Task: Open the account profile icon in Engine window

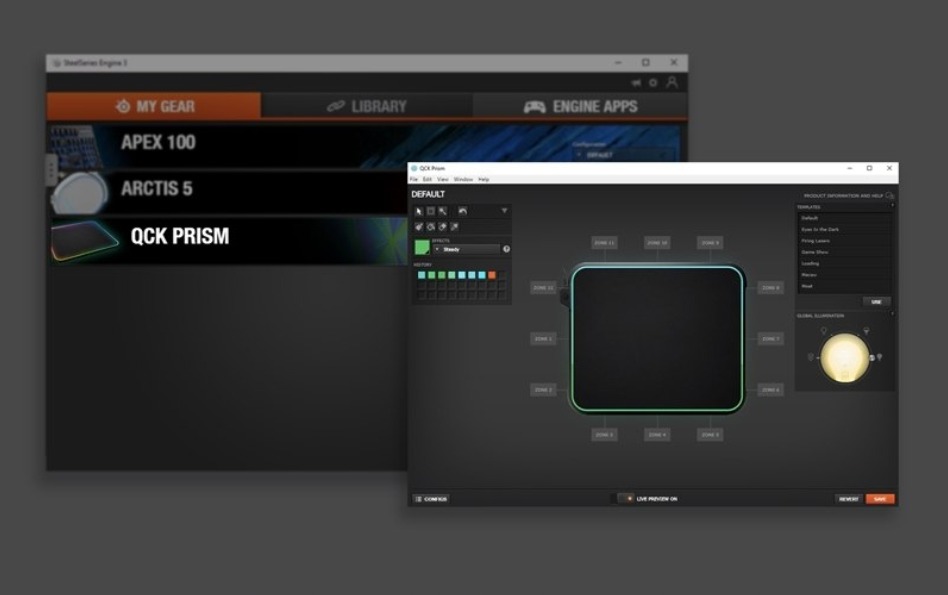Action: click(x=672, y=82)
